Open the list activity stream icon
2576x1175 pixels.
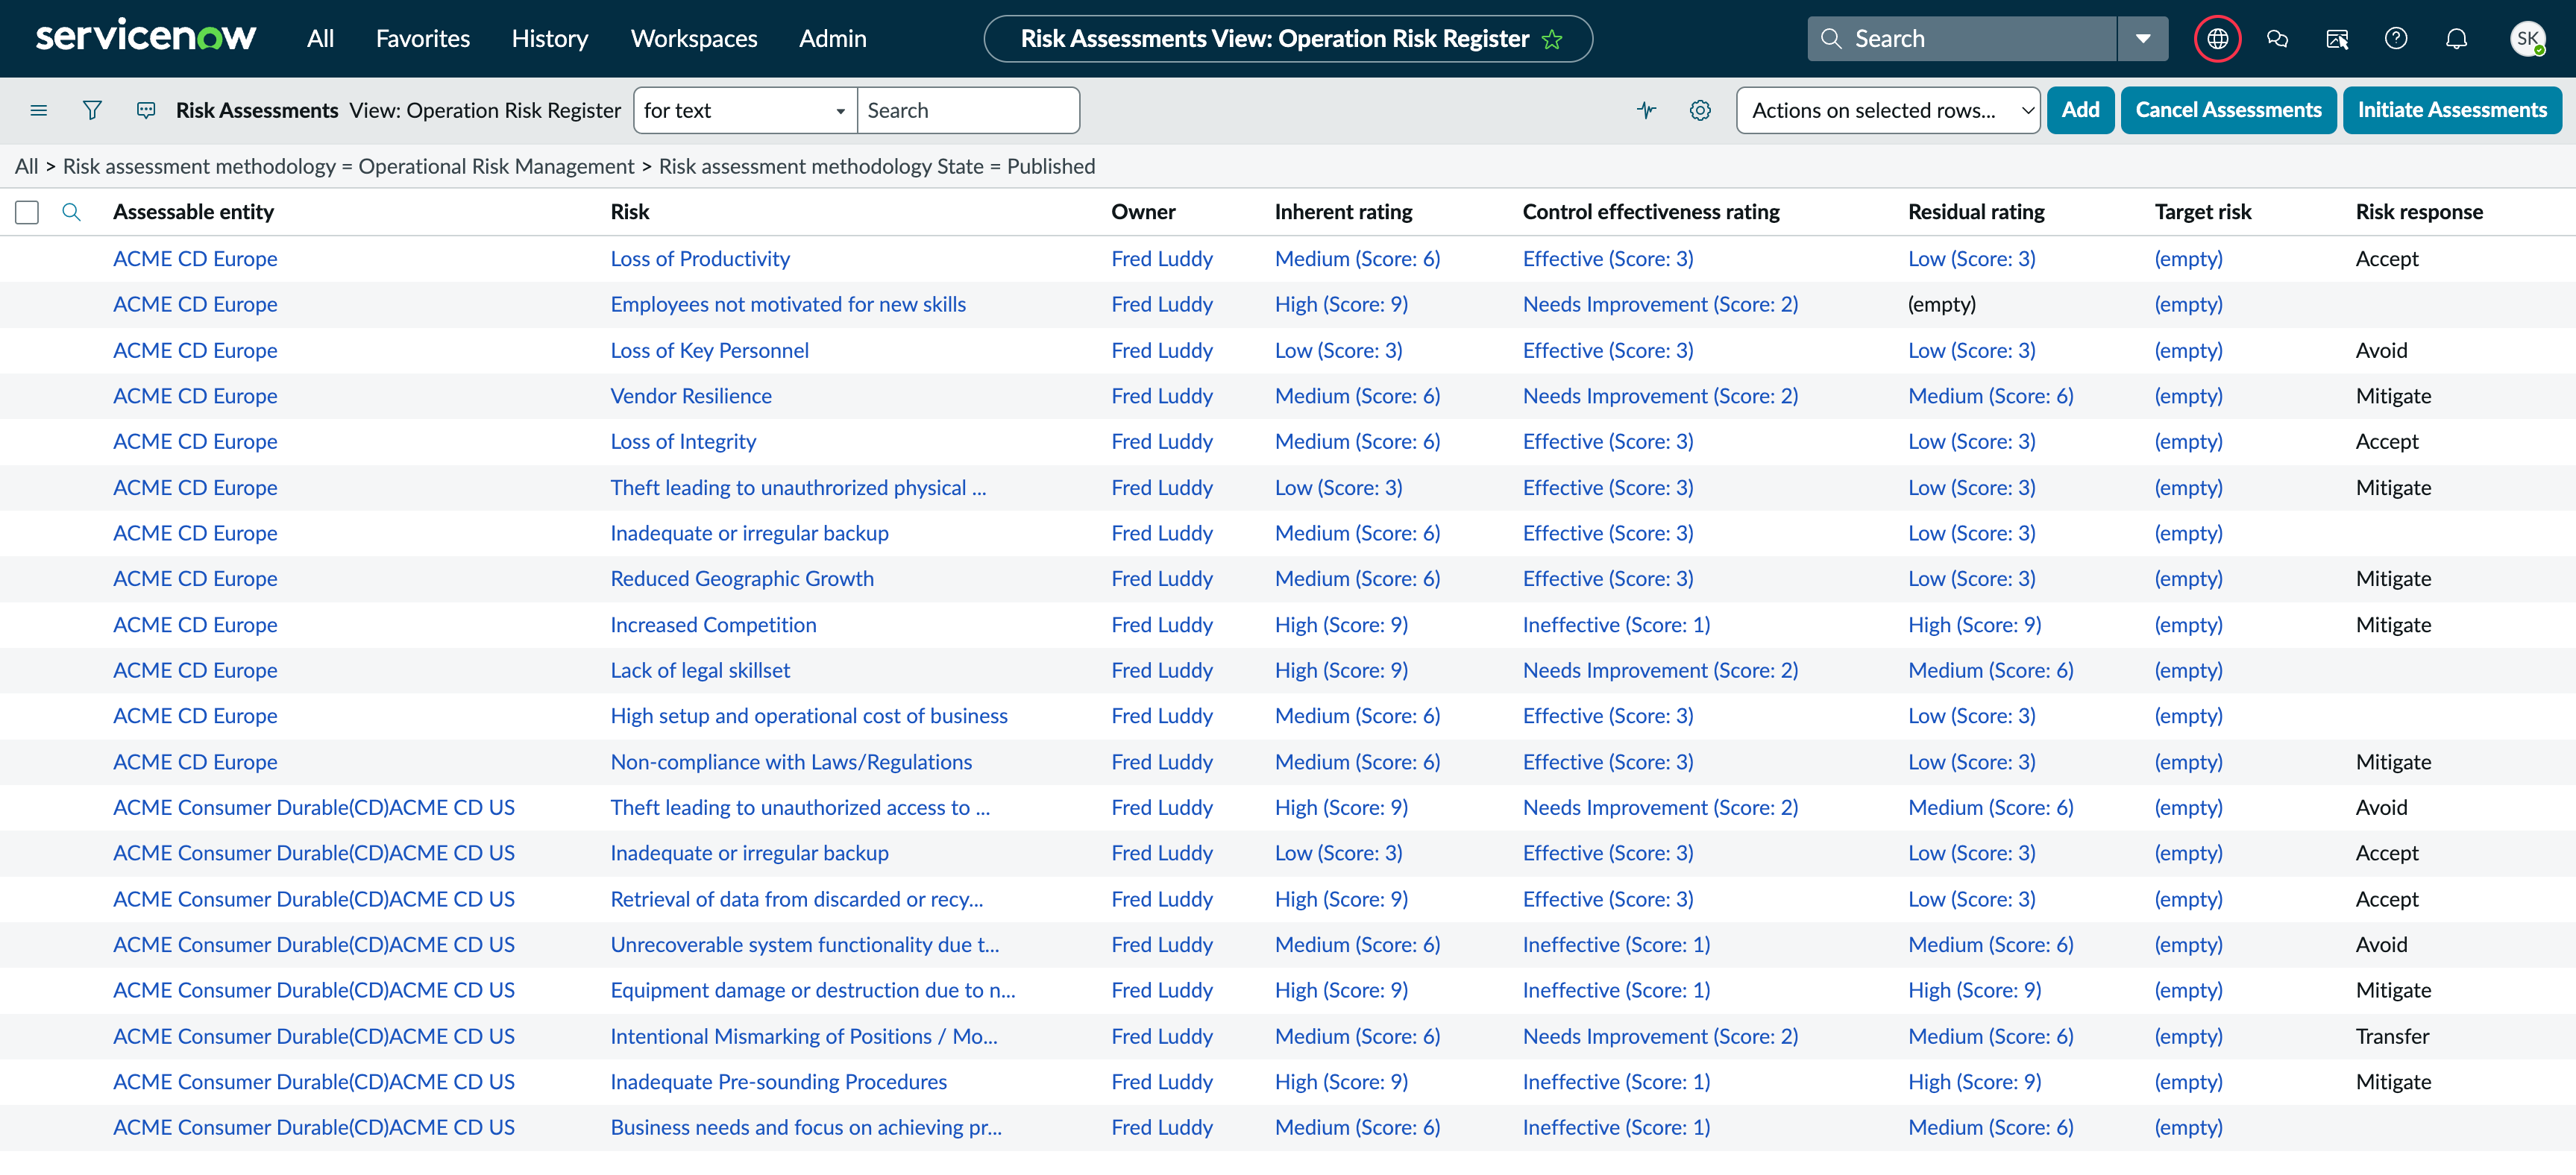[146, 110]
